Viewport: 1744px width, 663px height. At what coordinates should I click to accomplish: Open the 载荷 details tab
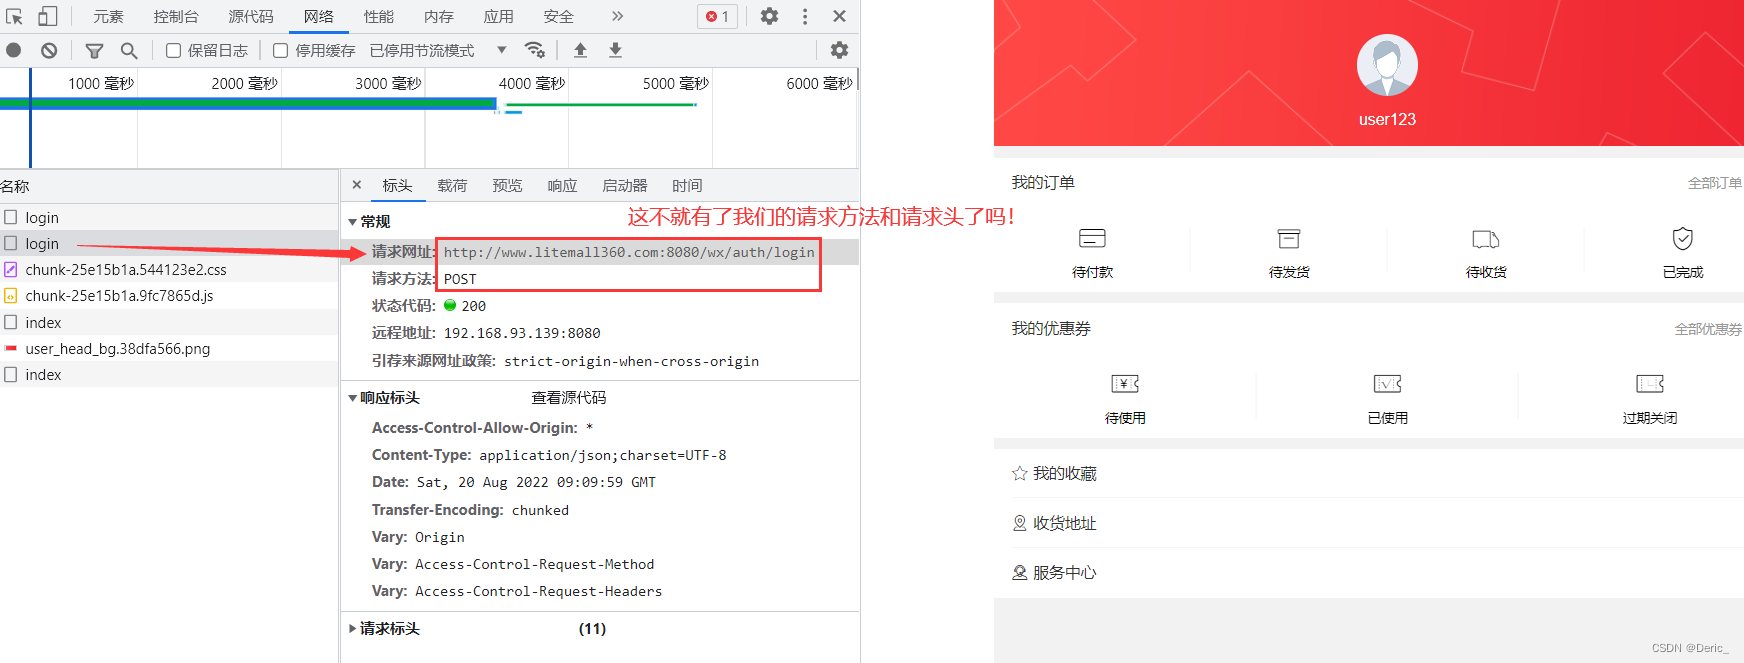click(x=452, y=185)
